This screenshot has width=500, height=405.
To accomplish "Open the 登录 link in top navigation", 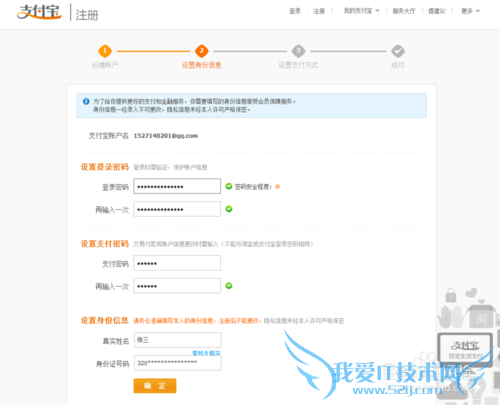I will click(295, 11).
